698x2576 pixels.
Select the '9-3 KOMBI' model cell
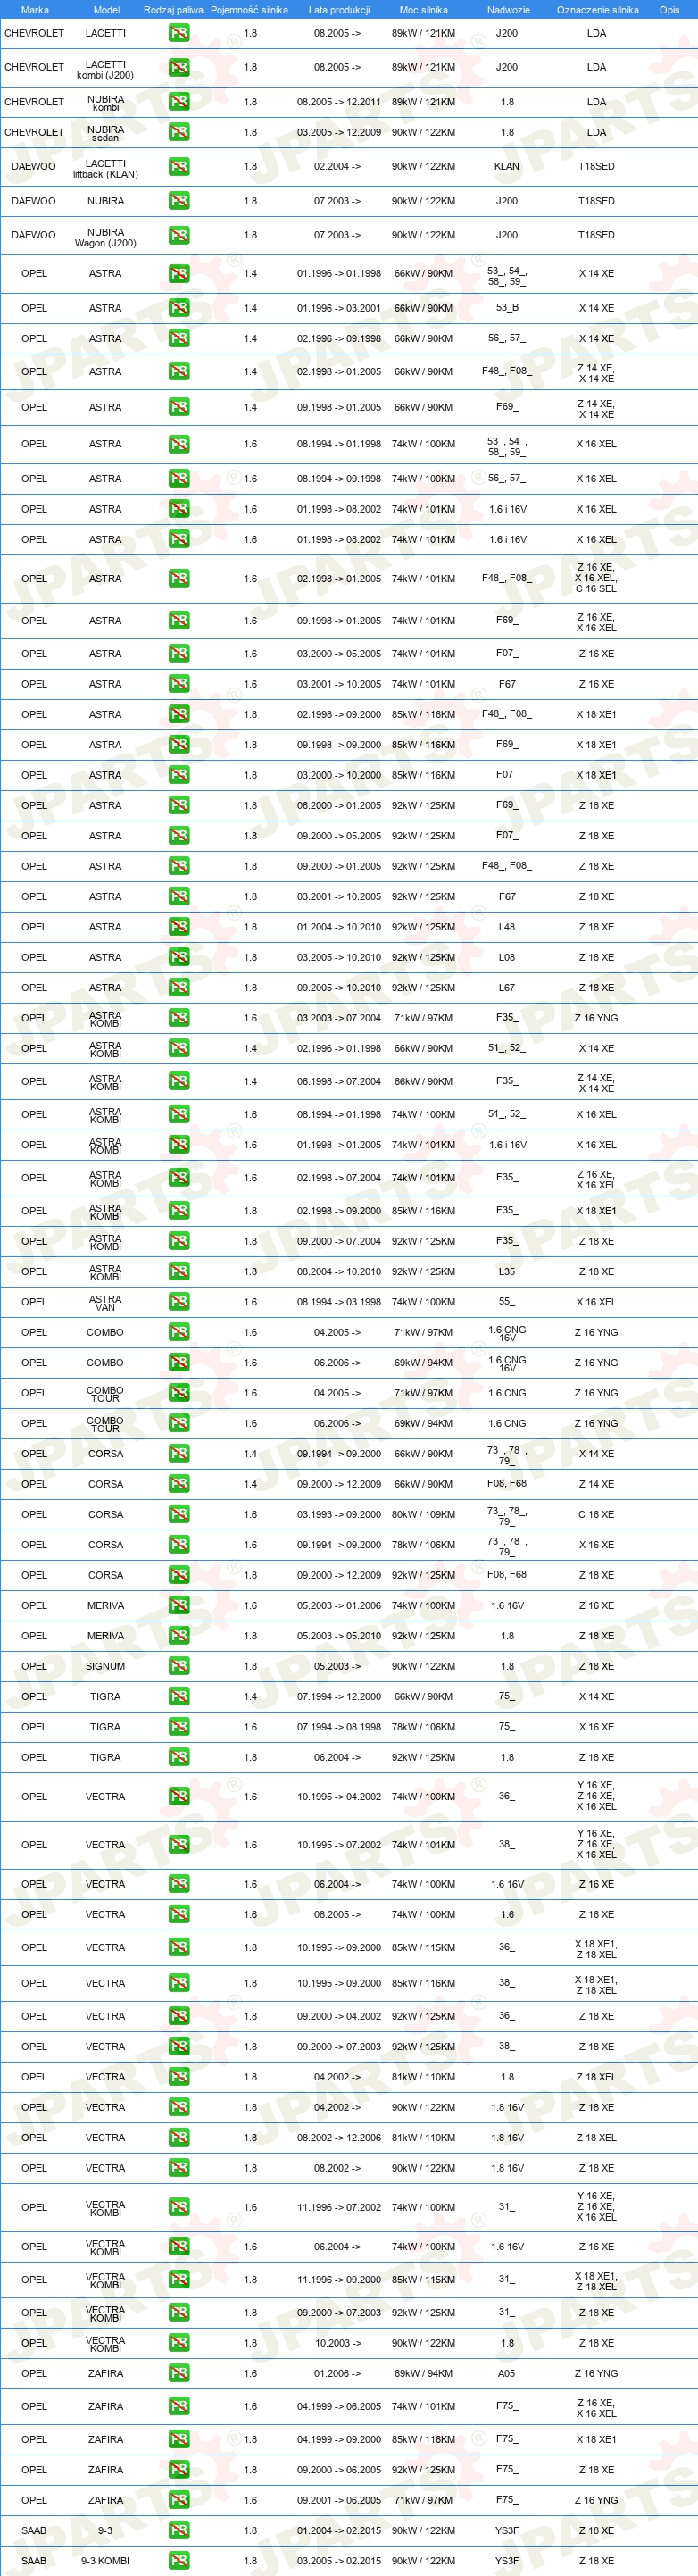click(105, 2561)
